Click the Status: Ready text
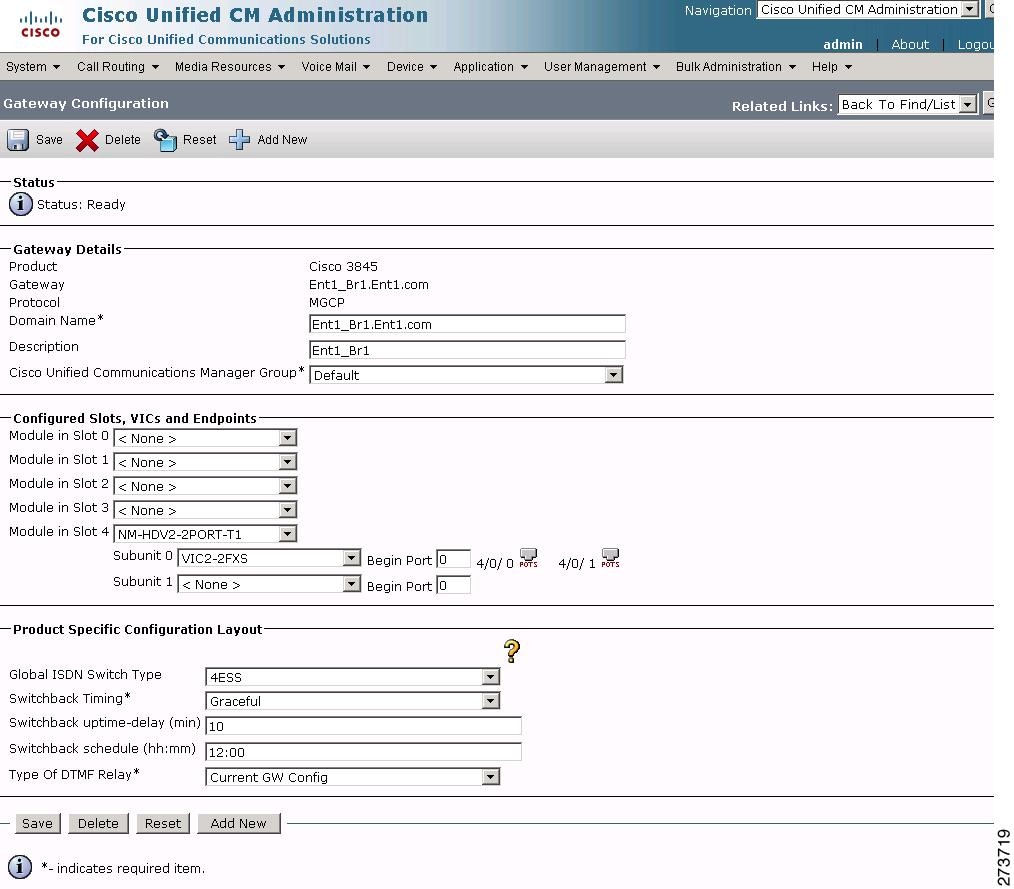Image resolution: width=1014 pixels, height=889 pixels. [x=81, y=204]
